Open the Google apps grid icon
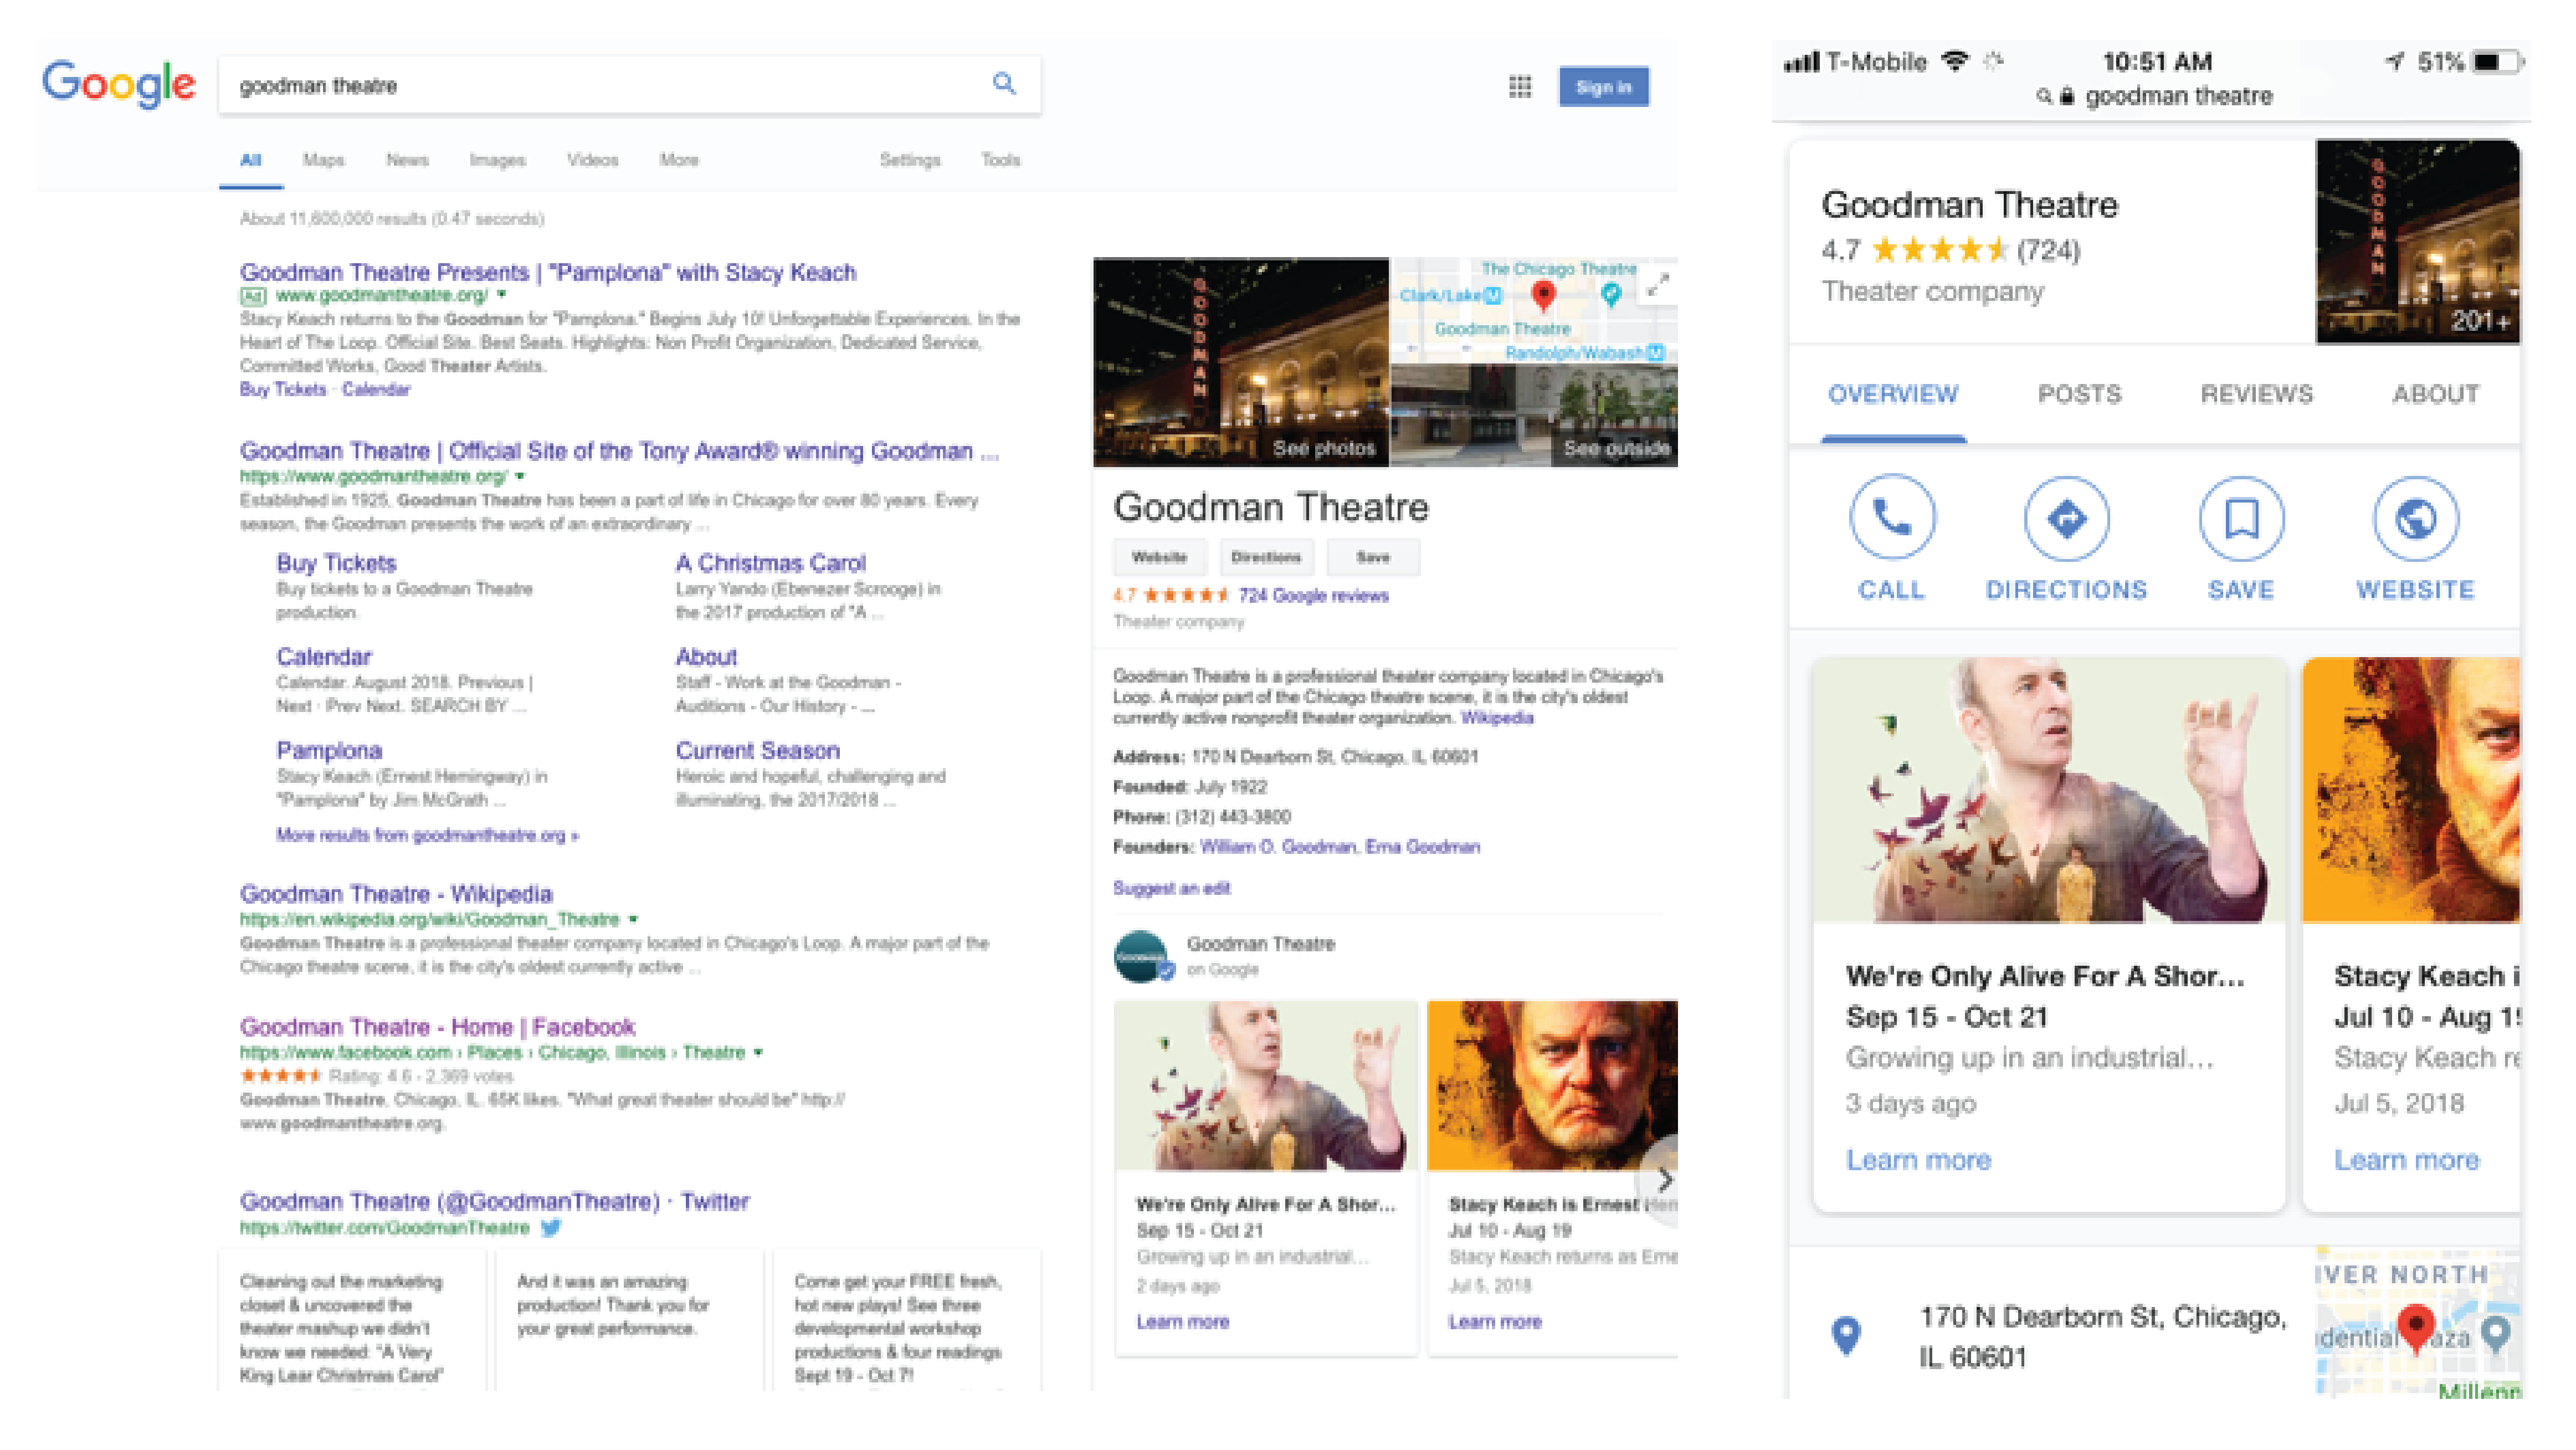This screenshot has height=1450, width=2576. pos(1520,87)
